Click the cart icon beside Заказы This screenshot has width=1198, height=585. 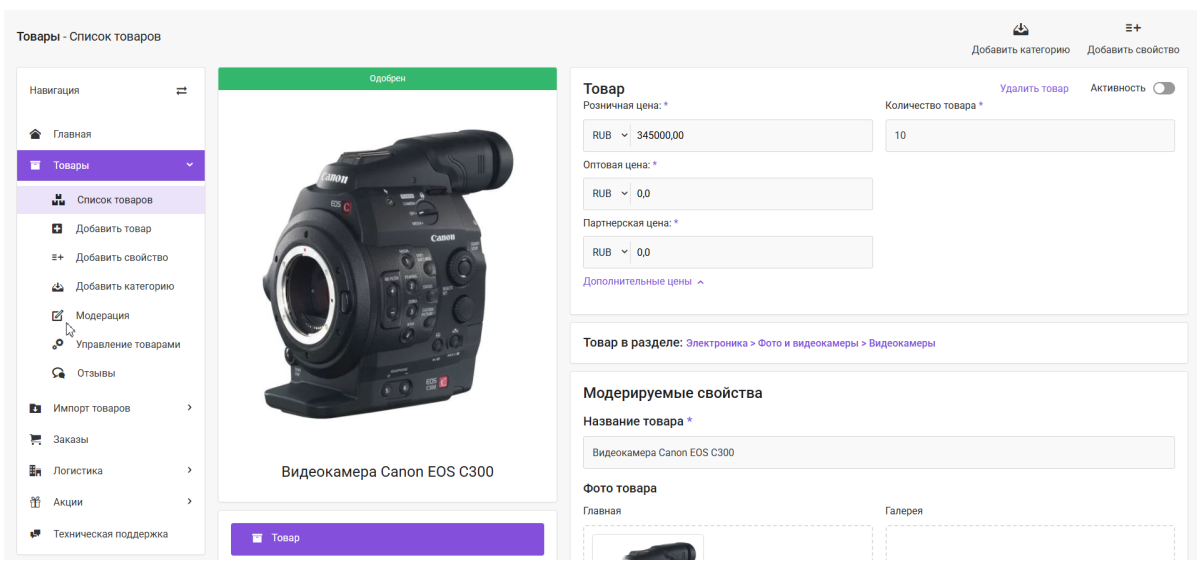[x=35, y=440]
